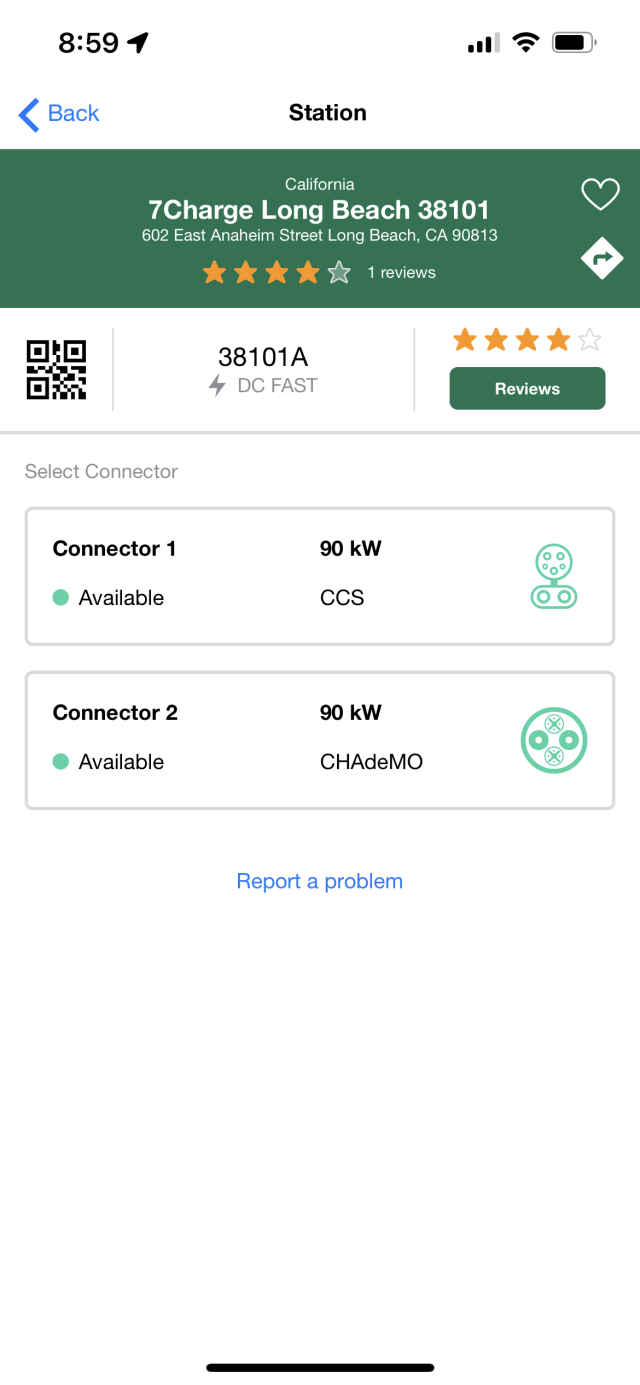This screenshot has width=640, height=1385.
Task: Toggle favorite status for 7Charge Long Beach 38101
Action: coord(600,195)
